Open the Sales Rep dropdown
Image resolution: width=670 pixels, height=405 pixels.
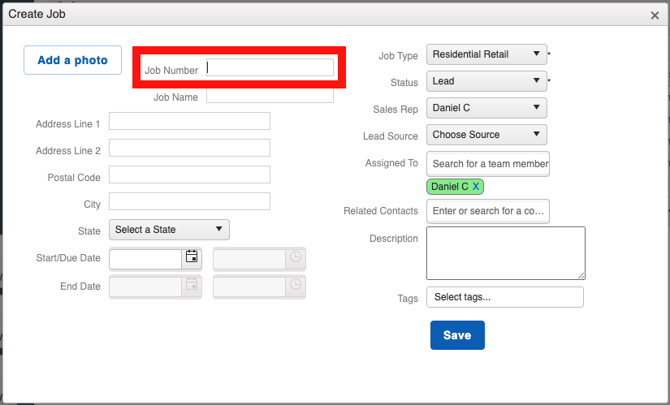(x=486, y=107)
